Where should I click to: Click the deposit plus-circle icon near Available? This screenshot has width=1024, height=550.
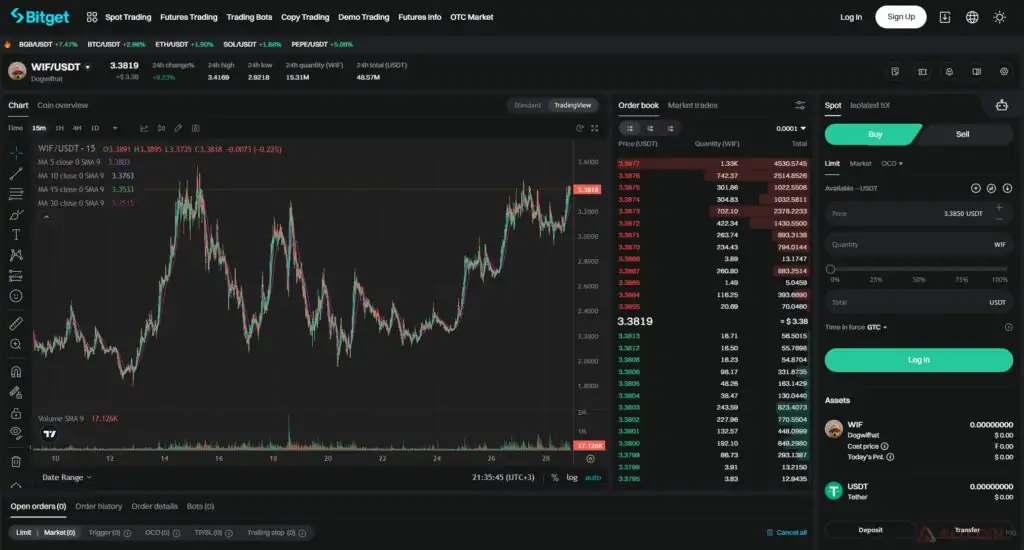coord(976,188)
